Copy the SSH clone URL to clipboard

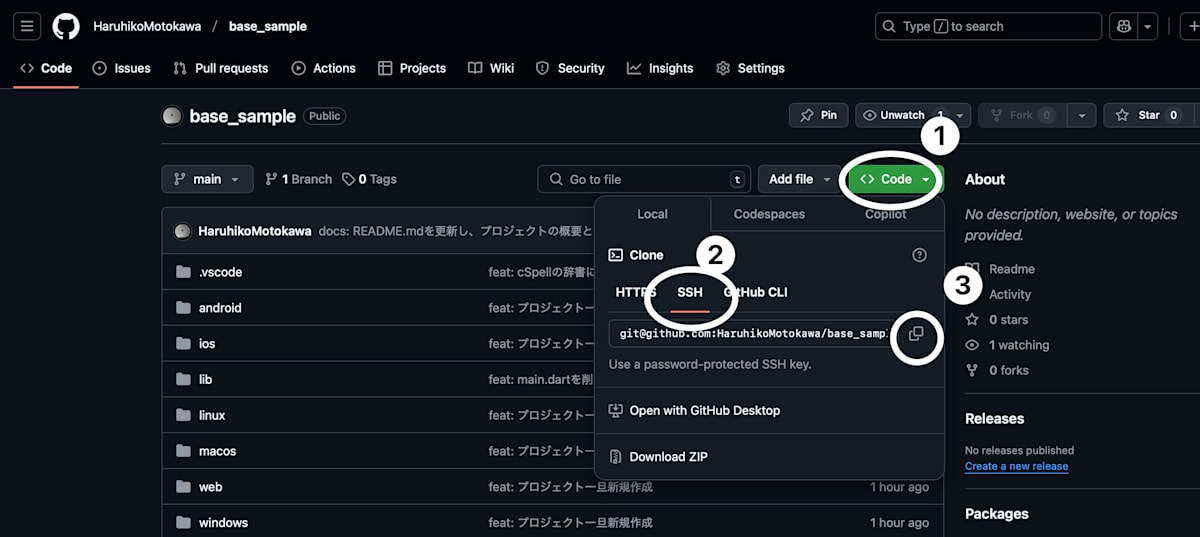pyautogui.click(x=916, y=334)
